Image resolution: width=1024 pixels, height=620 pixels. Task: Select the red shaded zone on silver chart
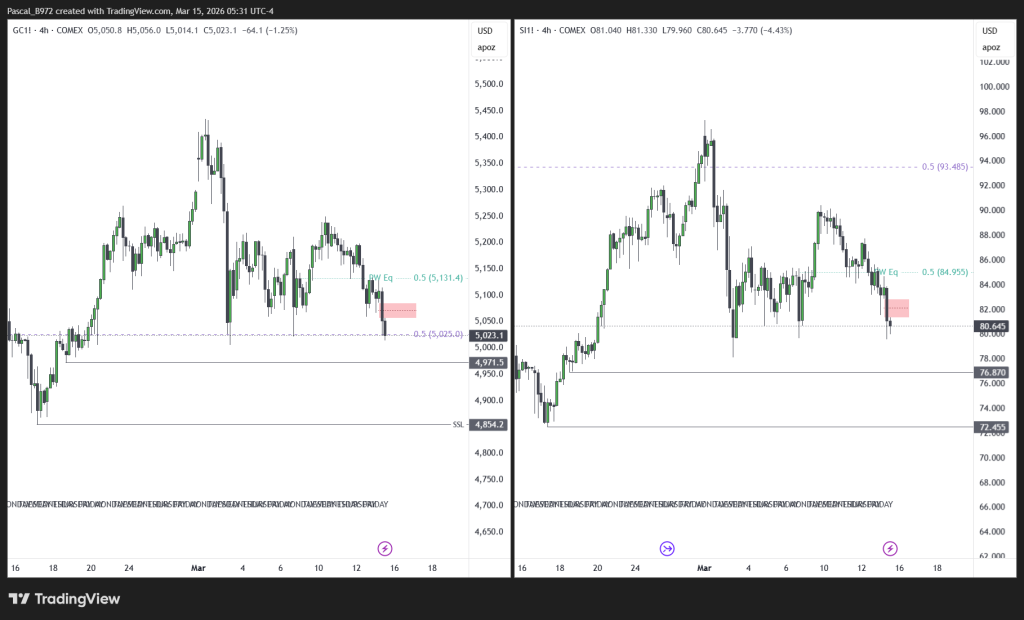[x=898, y=308]
